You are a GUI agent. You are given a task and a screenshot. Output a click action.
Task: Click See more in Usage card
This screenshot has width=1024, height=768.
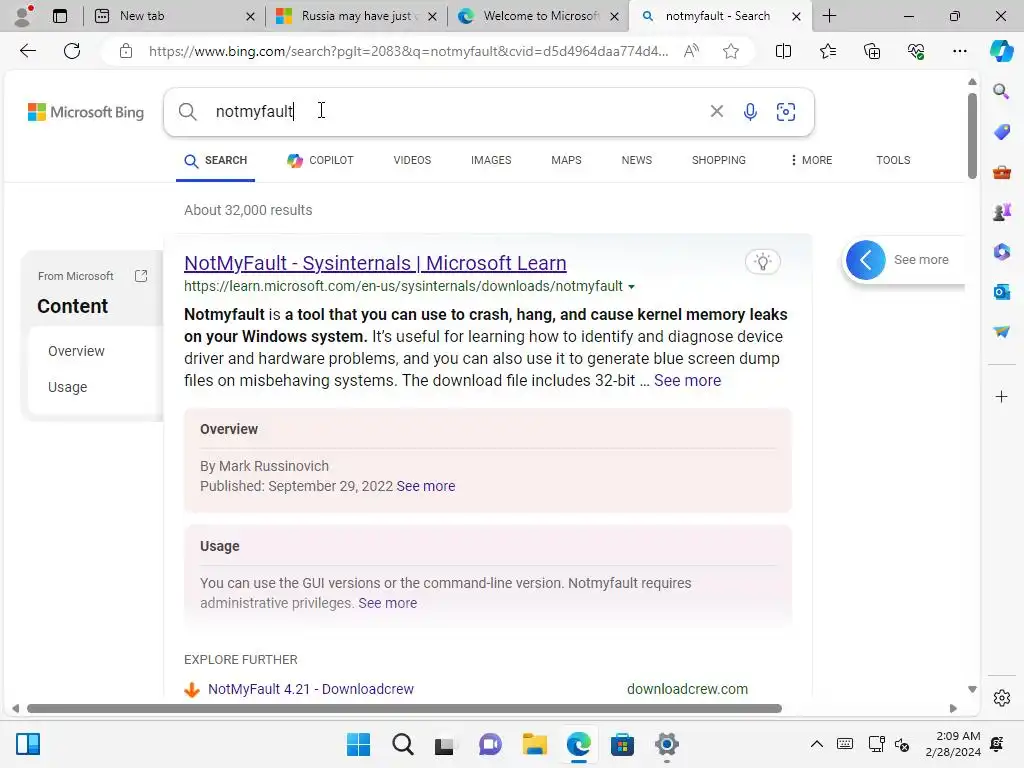pyautogui.click(x=387, y=603)
